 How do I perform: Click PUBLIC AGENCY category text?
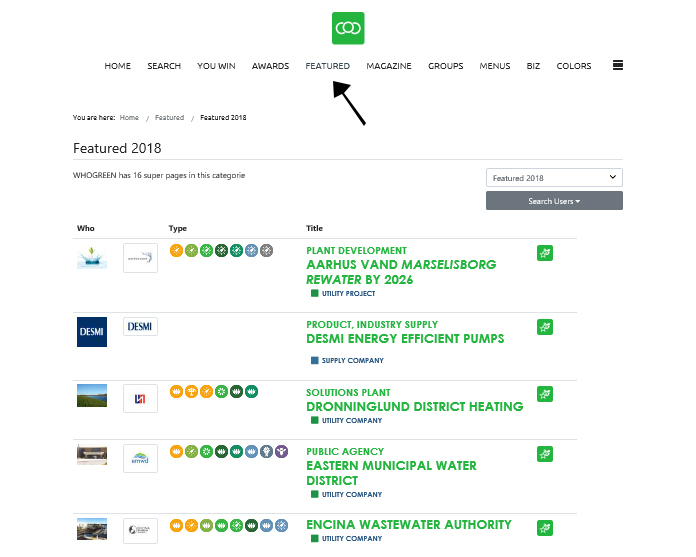(345, 452)
